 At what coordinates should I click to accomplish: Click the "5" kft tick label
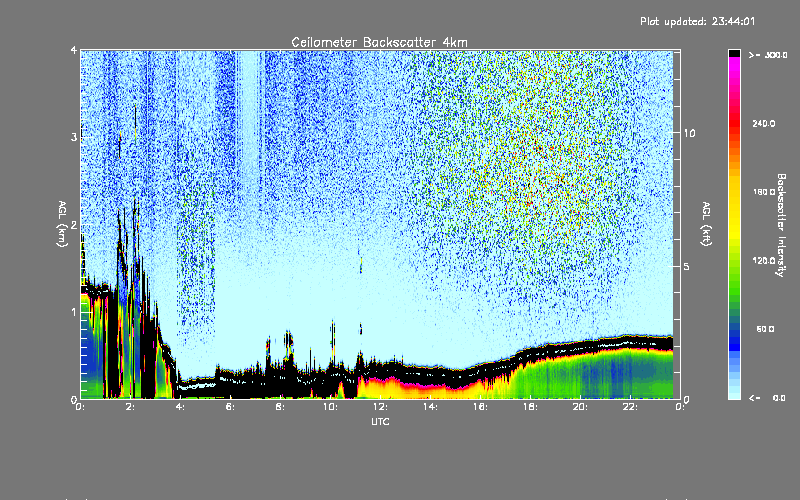point(686,266)
